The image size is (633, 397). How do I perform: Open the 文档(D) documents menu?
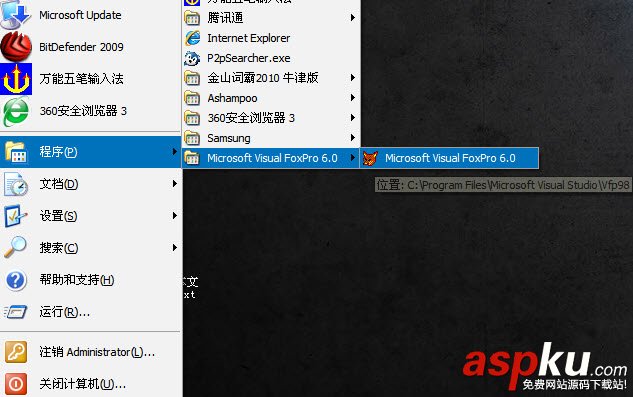coord(90,184)
